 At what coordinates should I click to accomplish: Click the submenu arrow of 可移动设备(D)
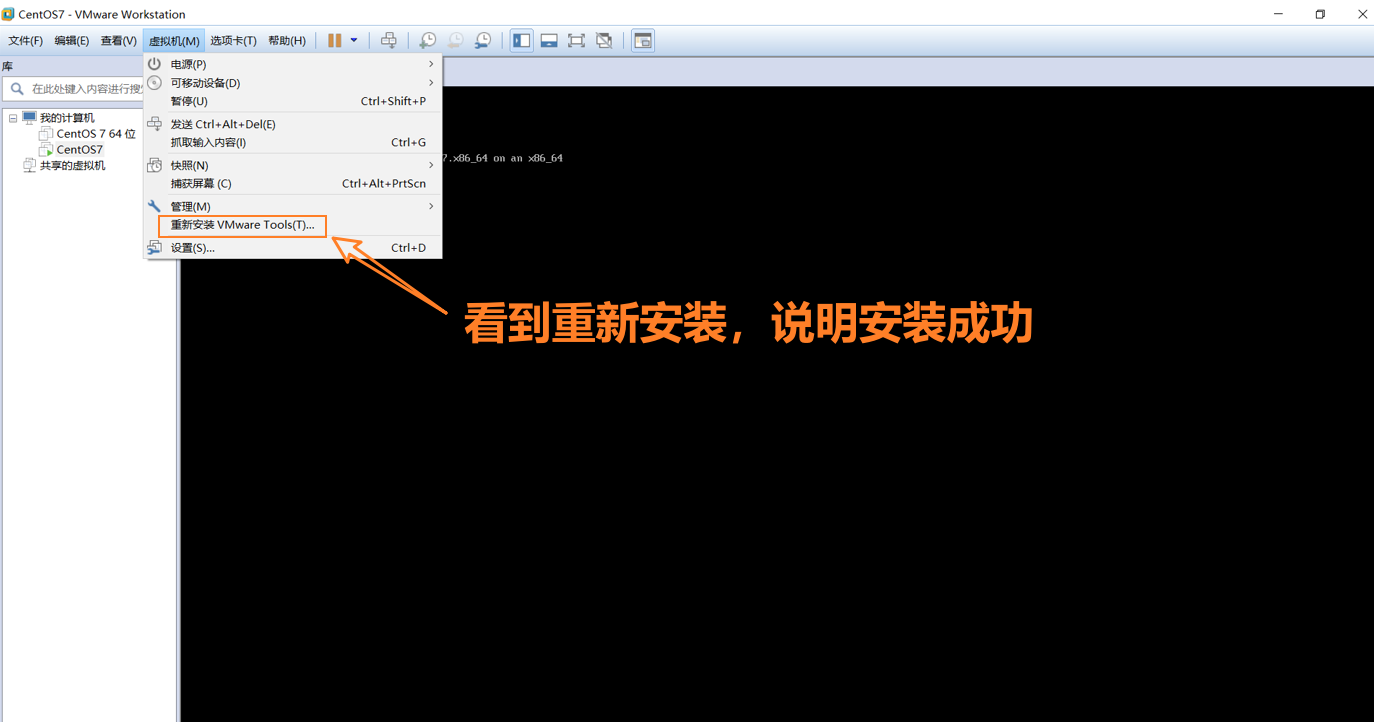[431, 83]
